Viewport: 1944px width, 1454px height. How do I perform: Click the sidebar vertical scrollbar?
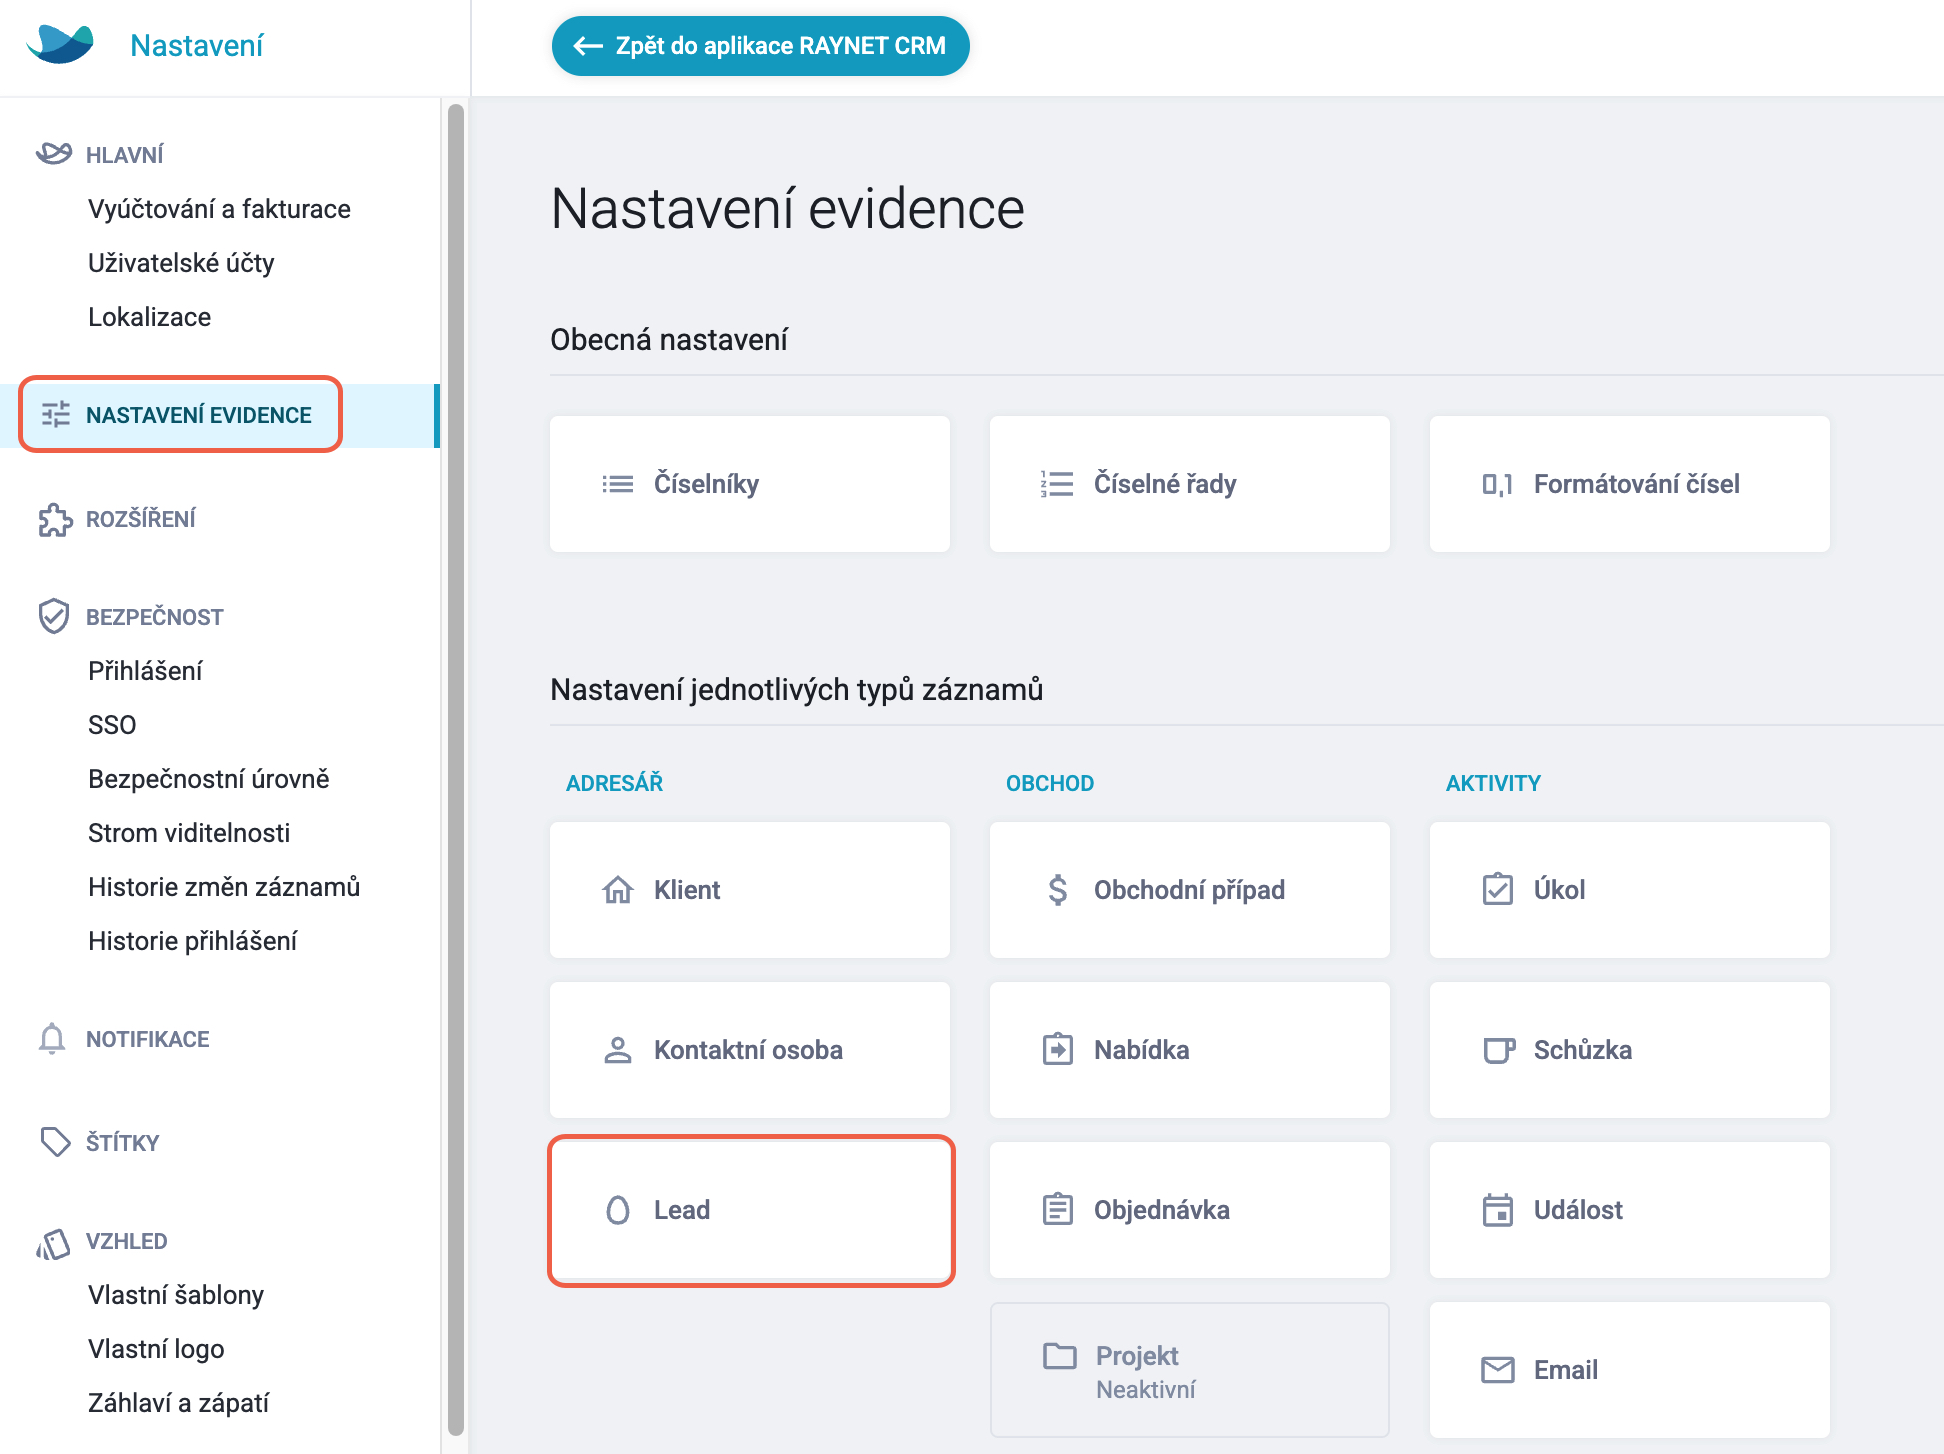click(x=456, y=770)
